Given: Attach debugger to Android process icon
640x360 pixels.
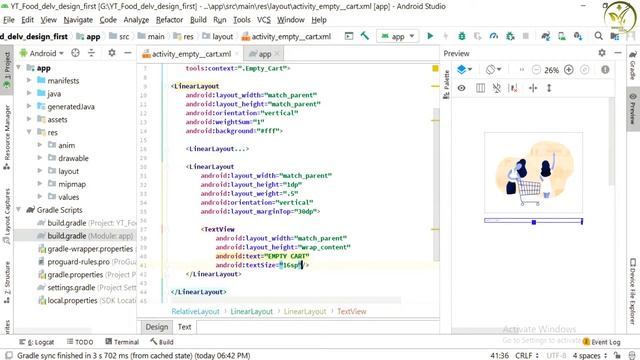Looking at the screenshot, I should [510, 36].
